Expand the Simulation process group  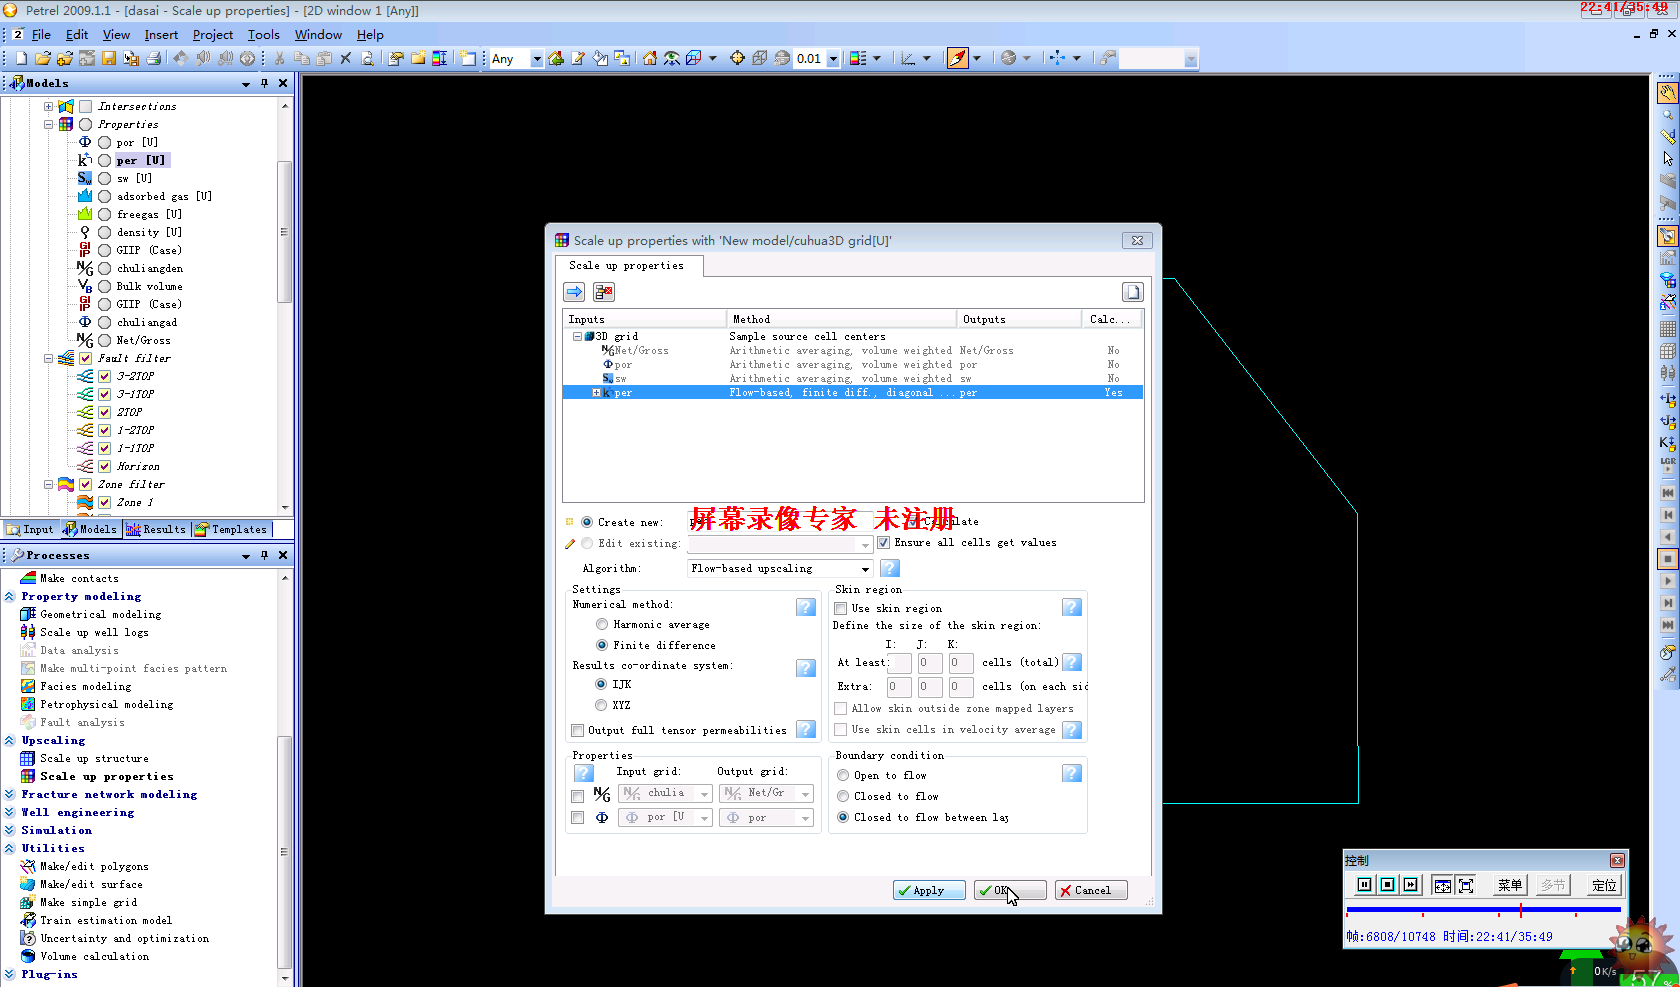(x=9, y=830)
